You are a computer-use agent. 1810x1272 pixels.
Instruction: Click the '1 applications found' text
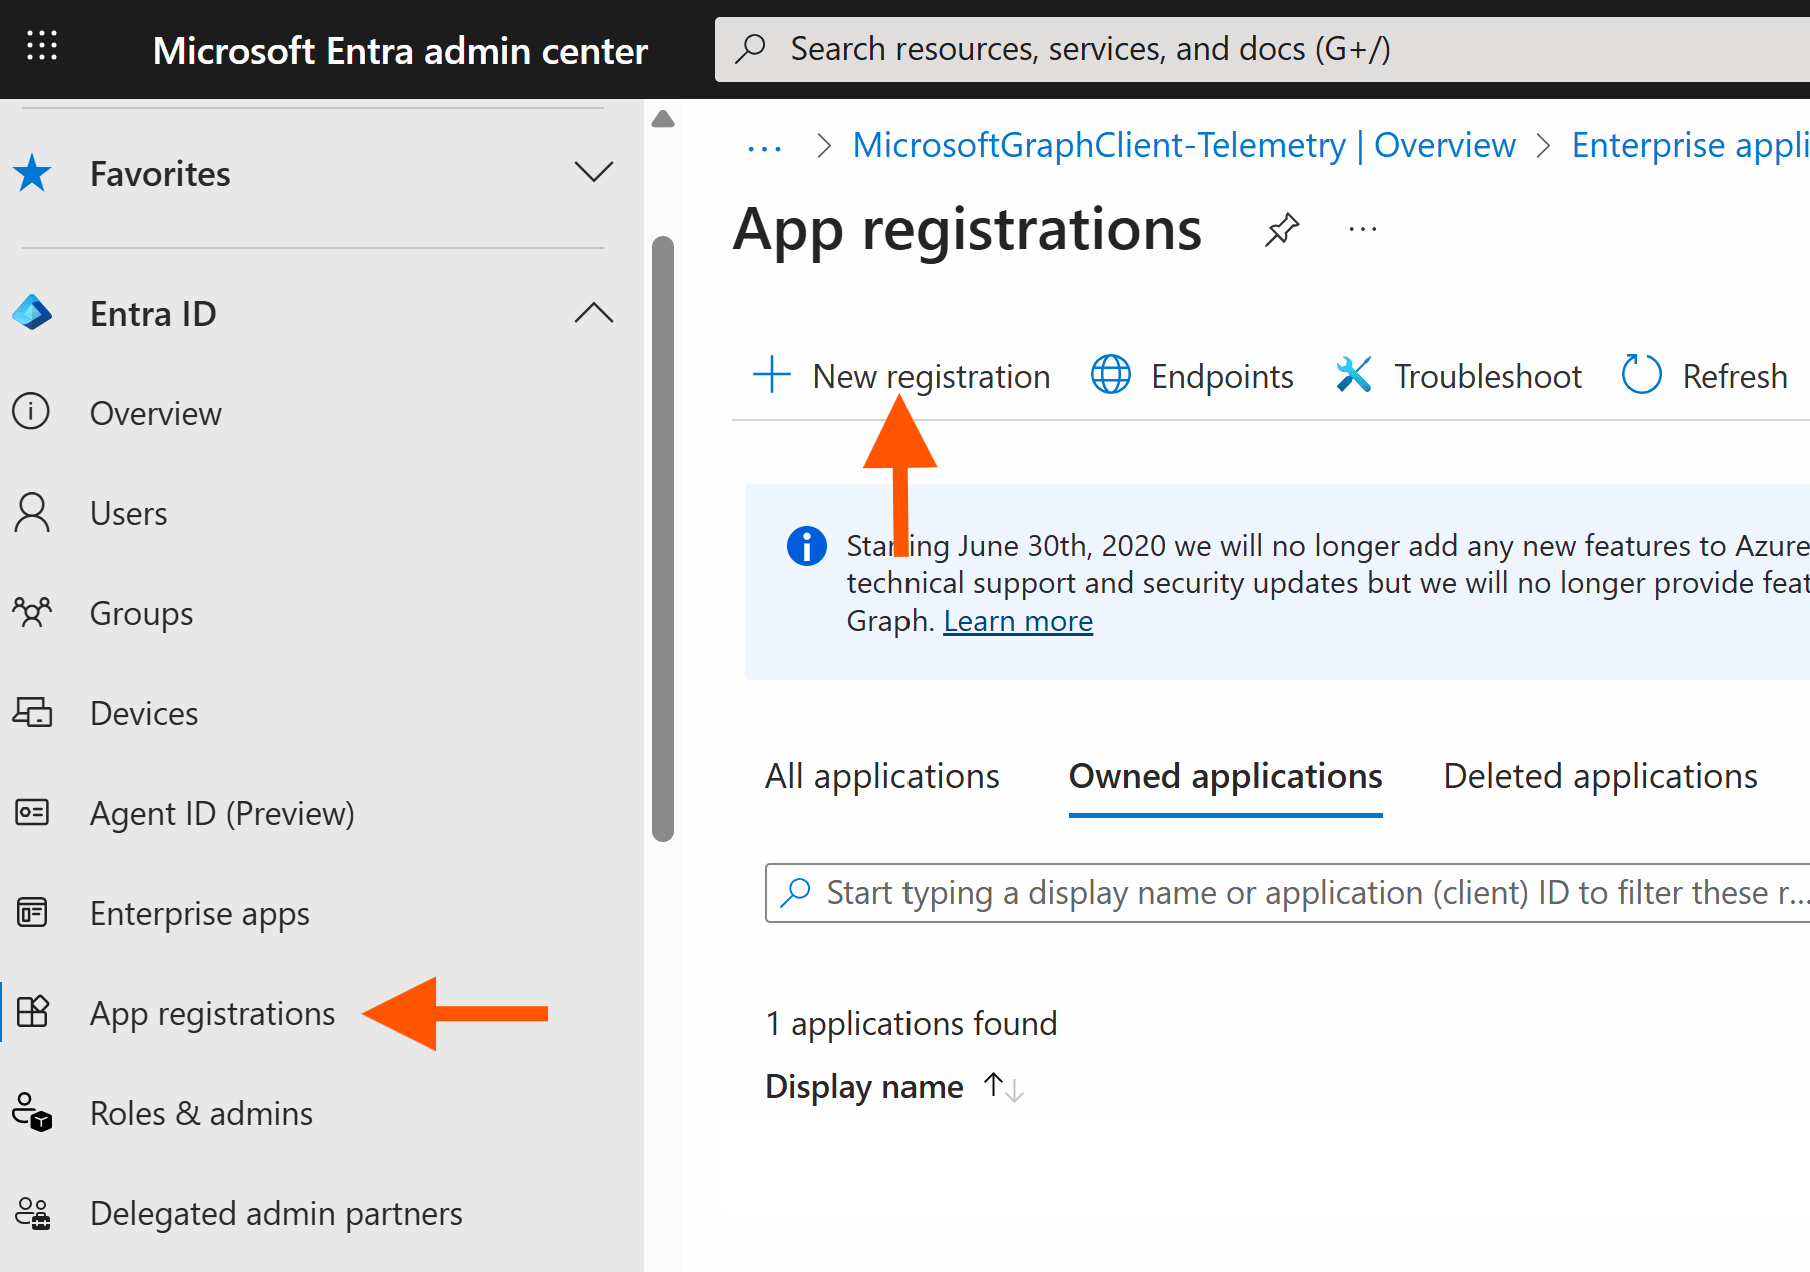point(911,1023)
